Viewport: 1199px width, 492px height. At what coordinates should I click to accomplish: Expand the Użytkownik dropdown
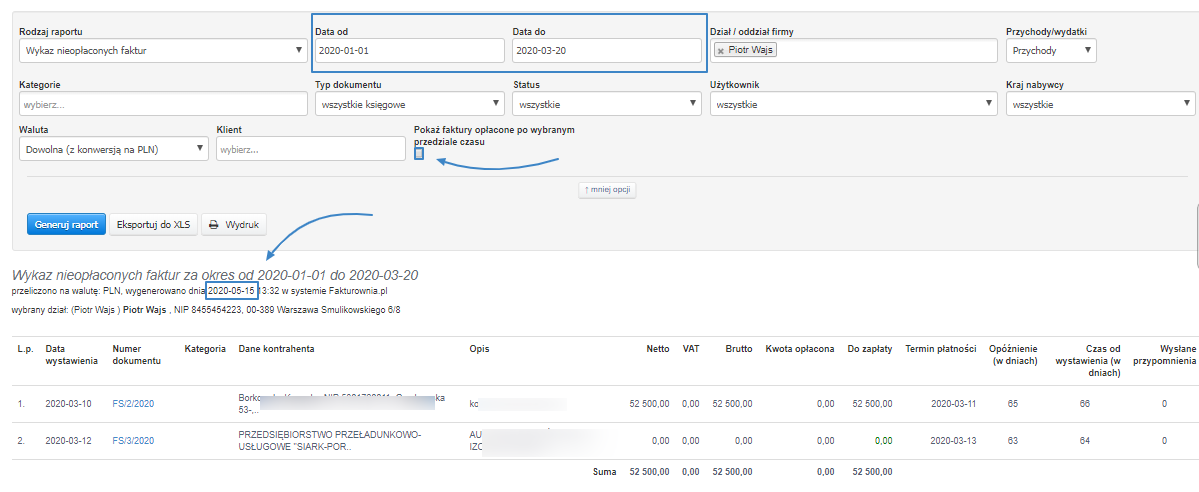pyautogui.click(x=853, y=104)
